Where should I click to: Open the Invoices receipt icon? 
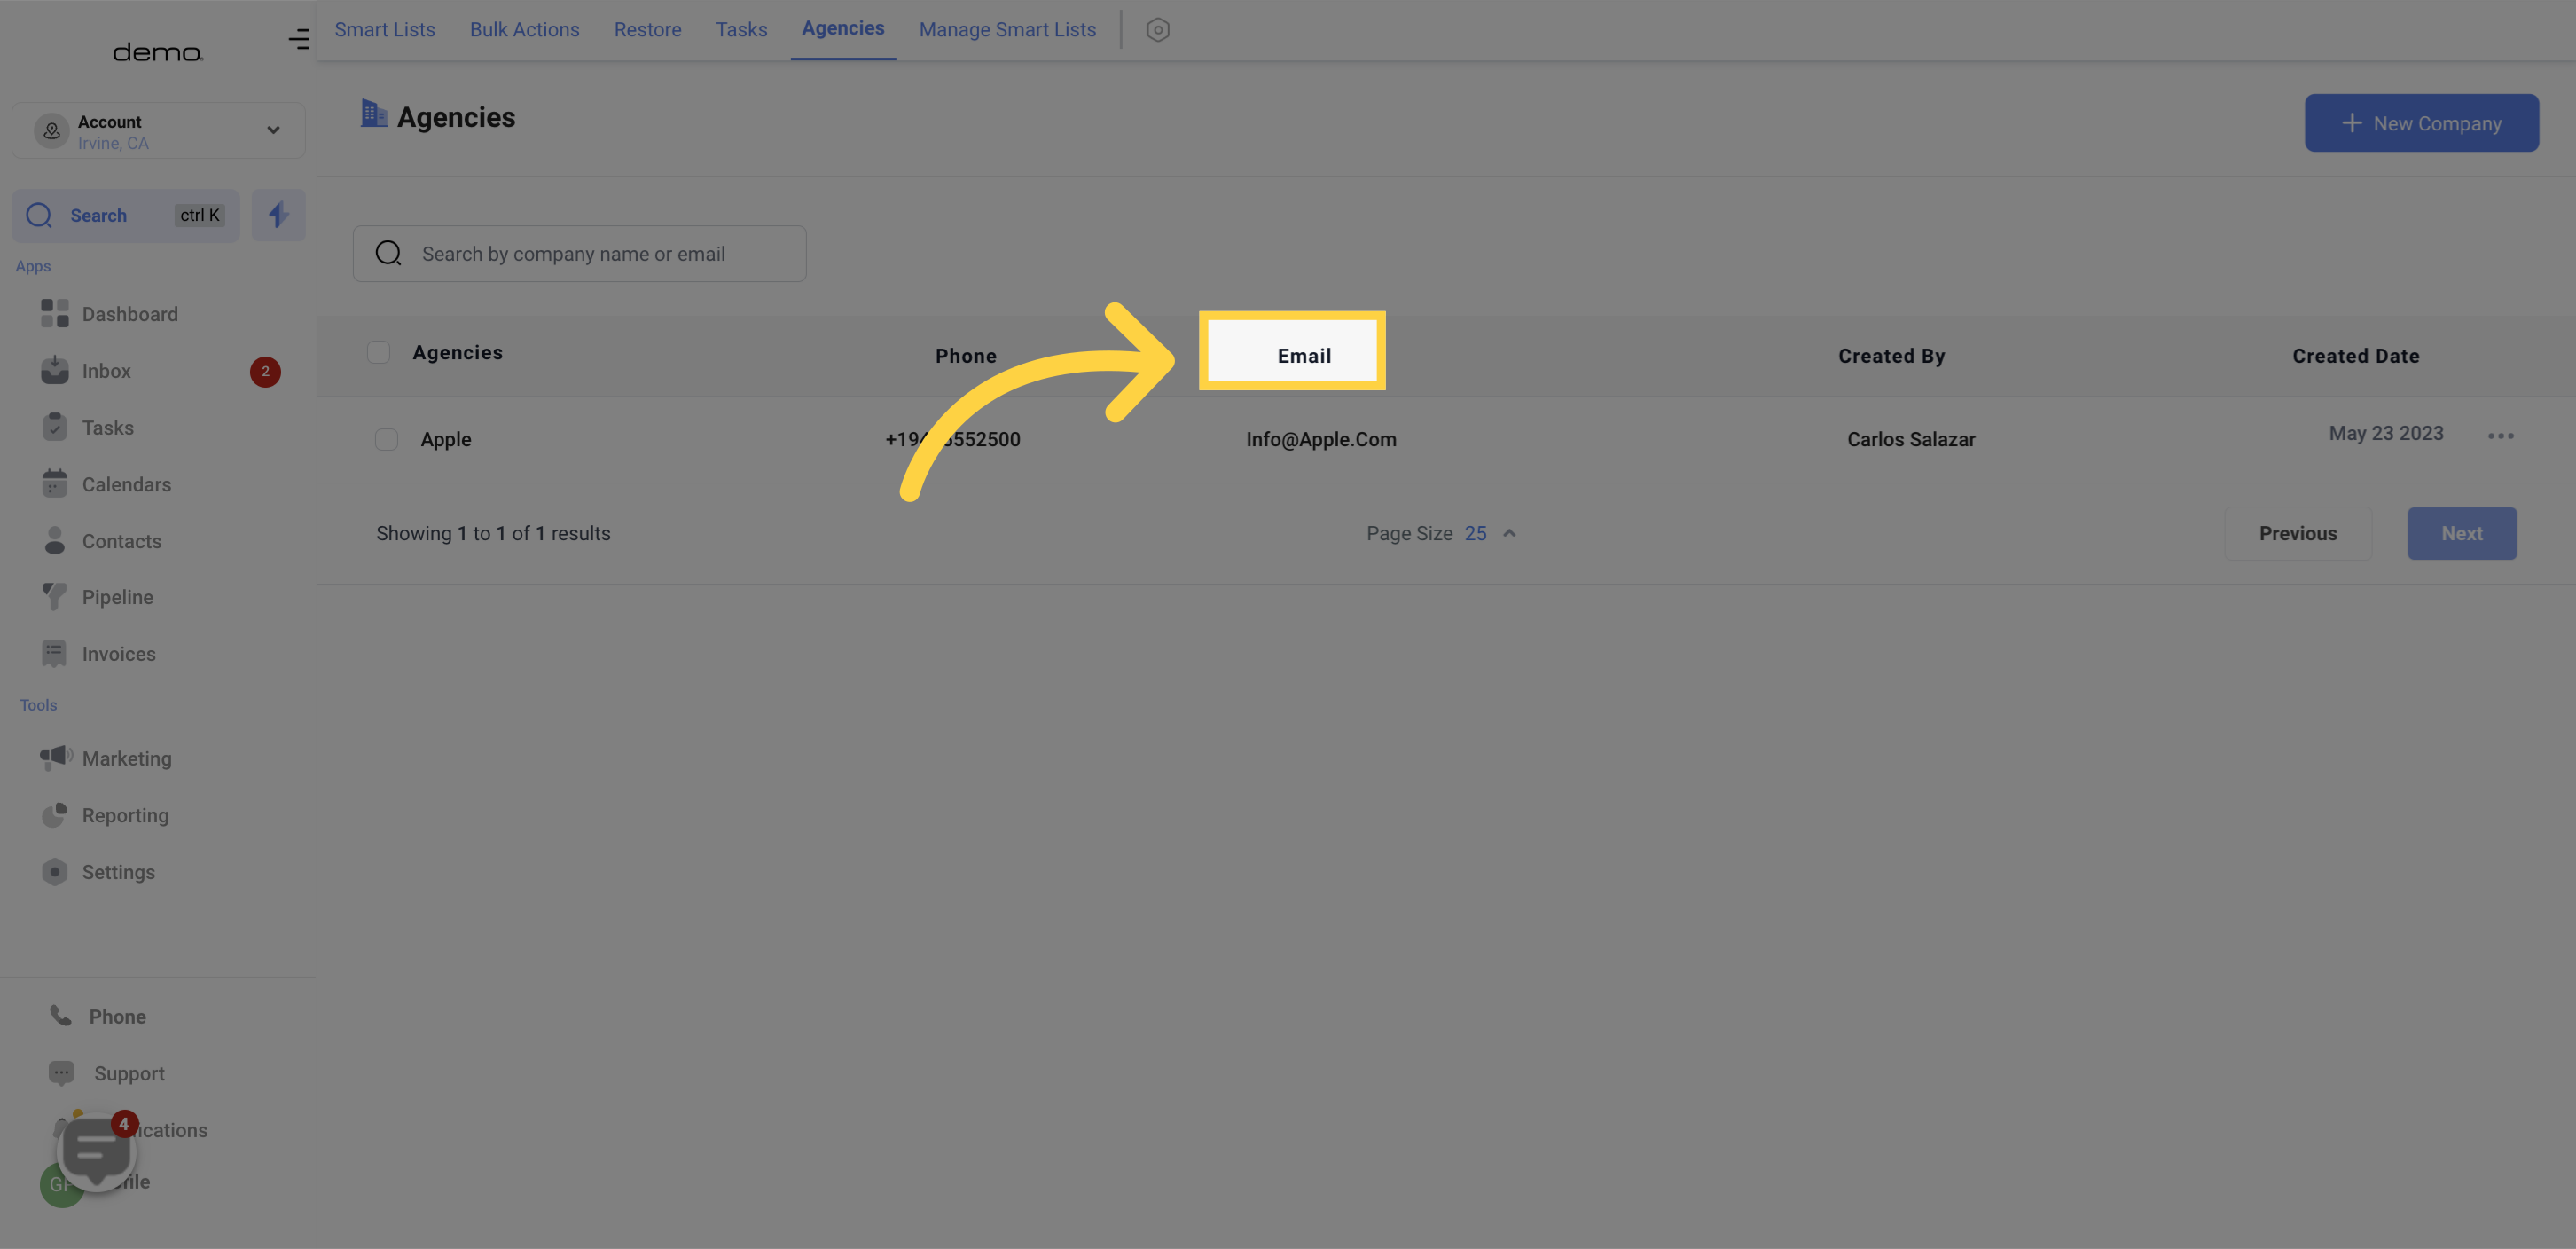coord(54,654)
